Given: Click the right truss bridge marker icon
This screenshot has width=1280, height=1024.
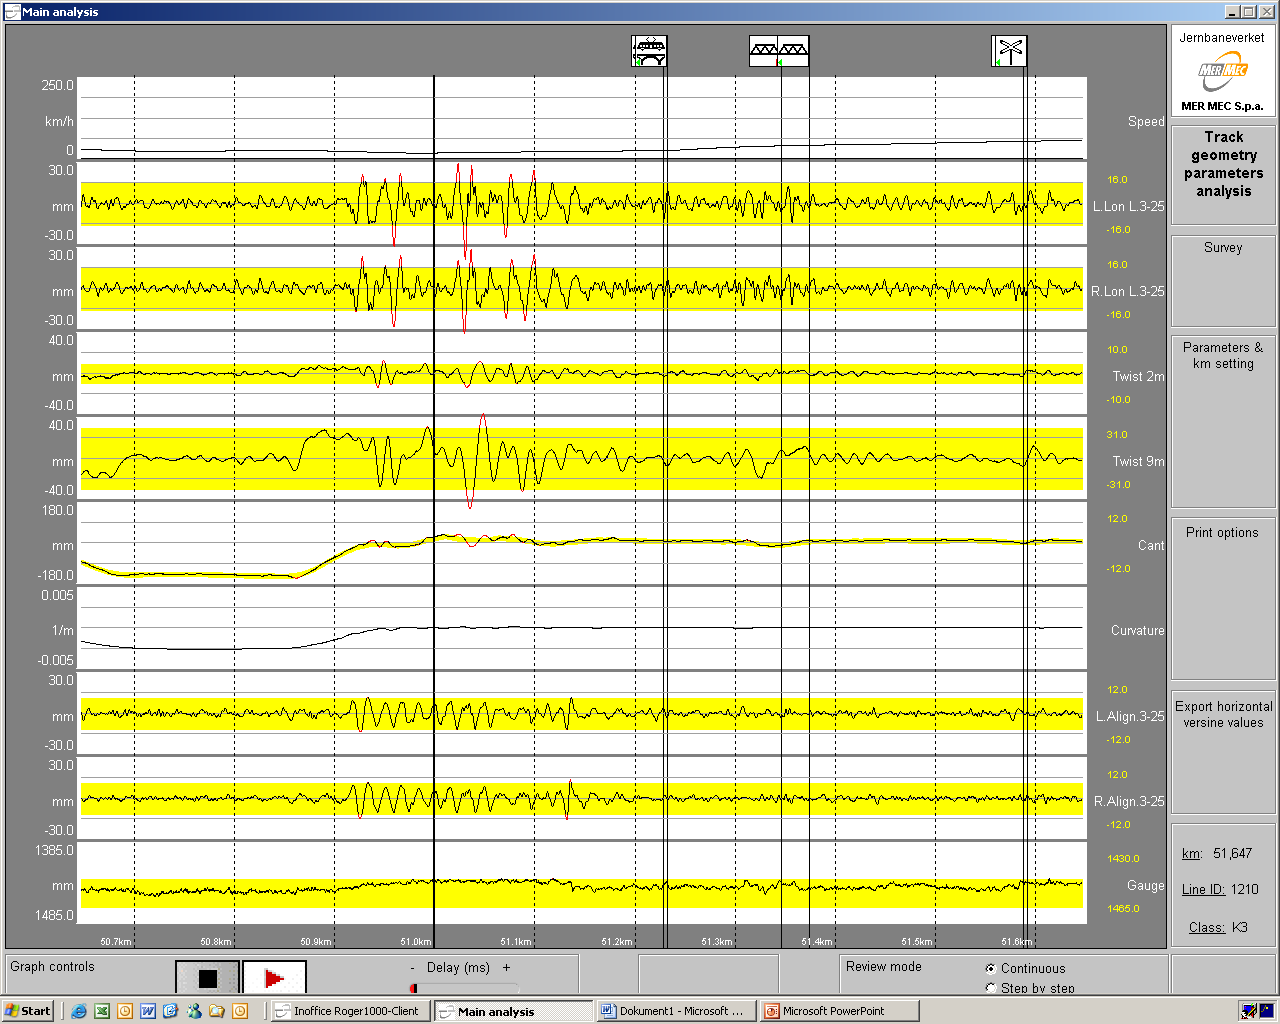Looking at the screenshot, I should click(x=795, y=51).
